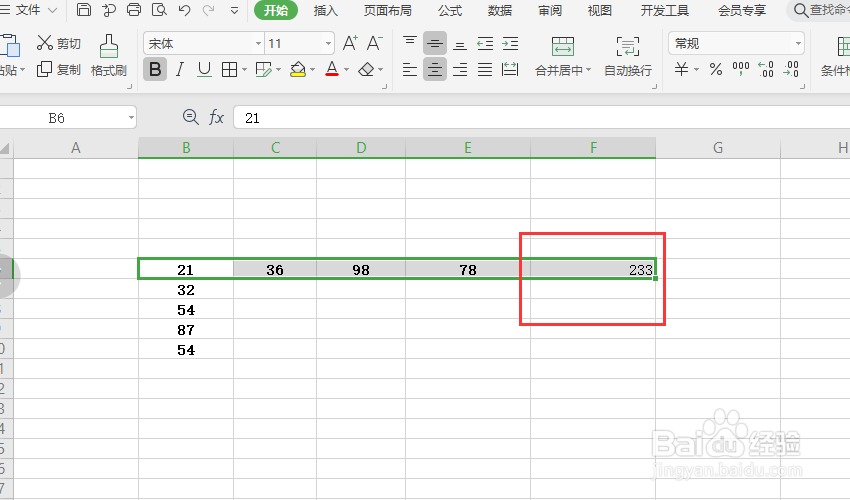
Task: Expand the Name Box dropdown arrow
Action: click(131, 118)
